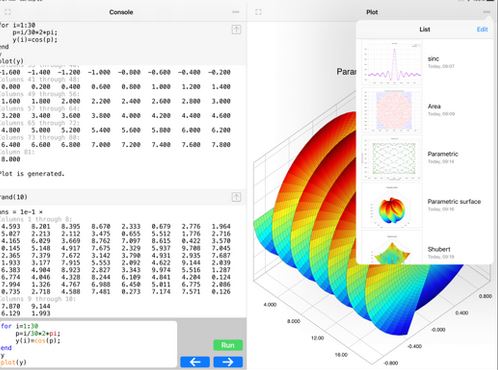498x370 pixels.
Task: Reuse the rand(10) command via its upload icon
Action: 236,197
